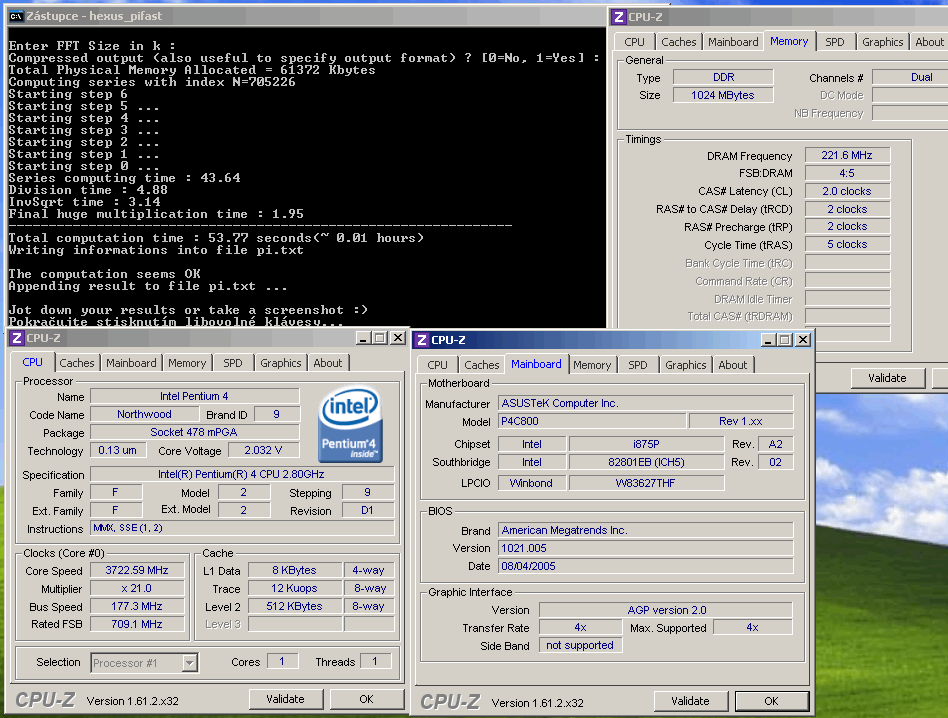Switch to SPD tab in Memory window
This screenshot has width=948, height=718.
tap(835, 42)
